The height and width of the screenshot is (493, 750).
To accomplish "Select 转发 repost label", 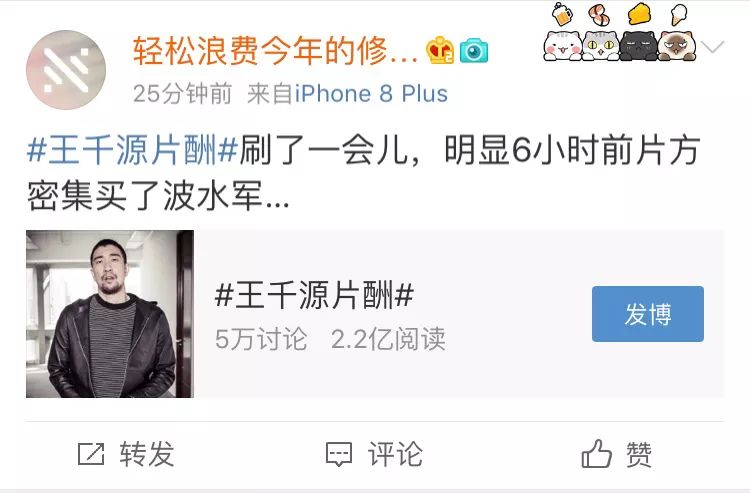I will pyautogui.click(x=147, y=454).
